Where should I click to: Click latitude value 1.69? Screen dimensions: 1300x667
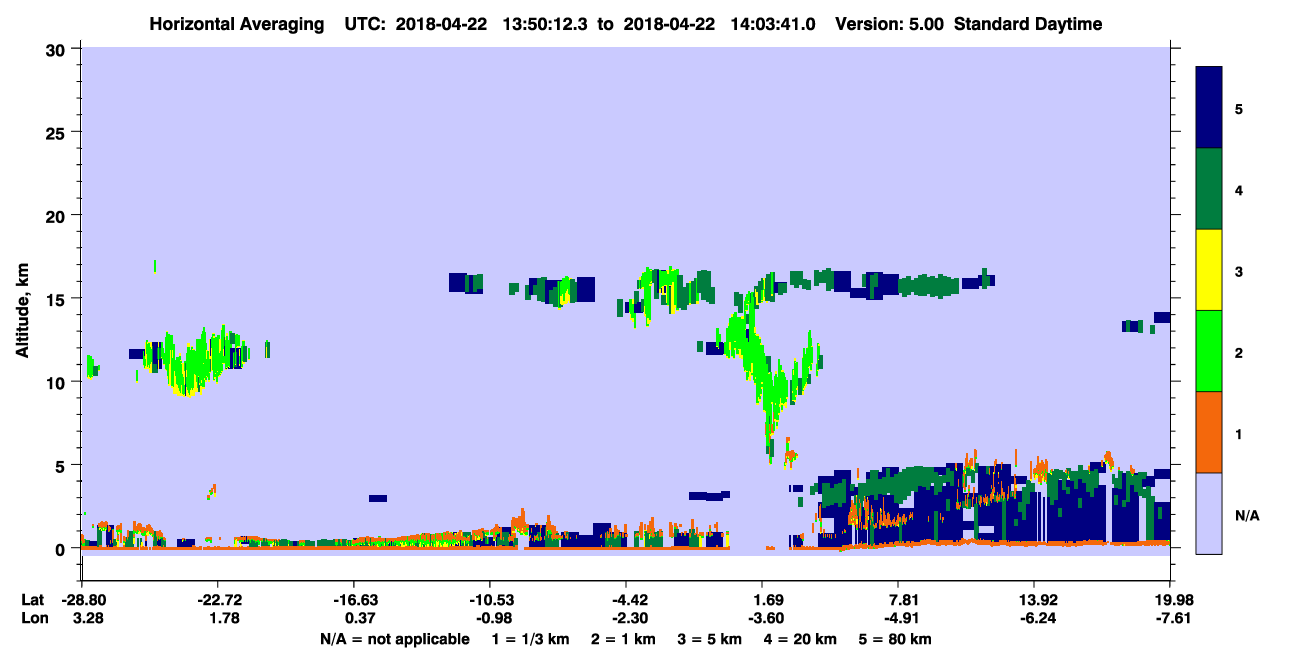762,600
